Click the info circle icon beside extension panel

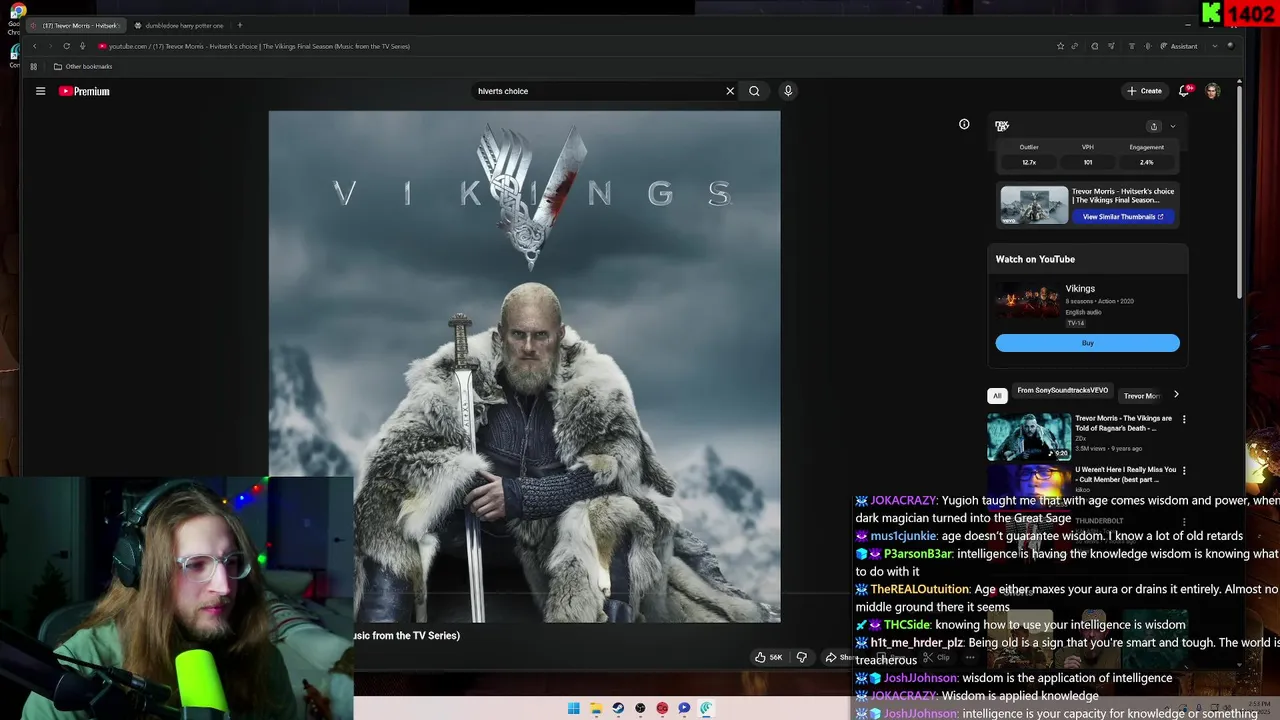964,125
